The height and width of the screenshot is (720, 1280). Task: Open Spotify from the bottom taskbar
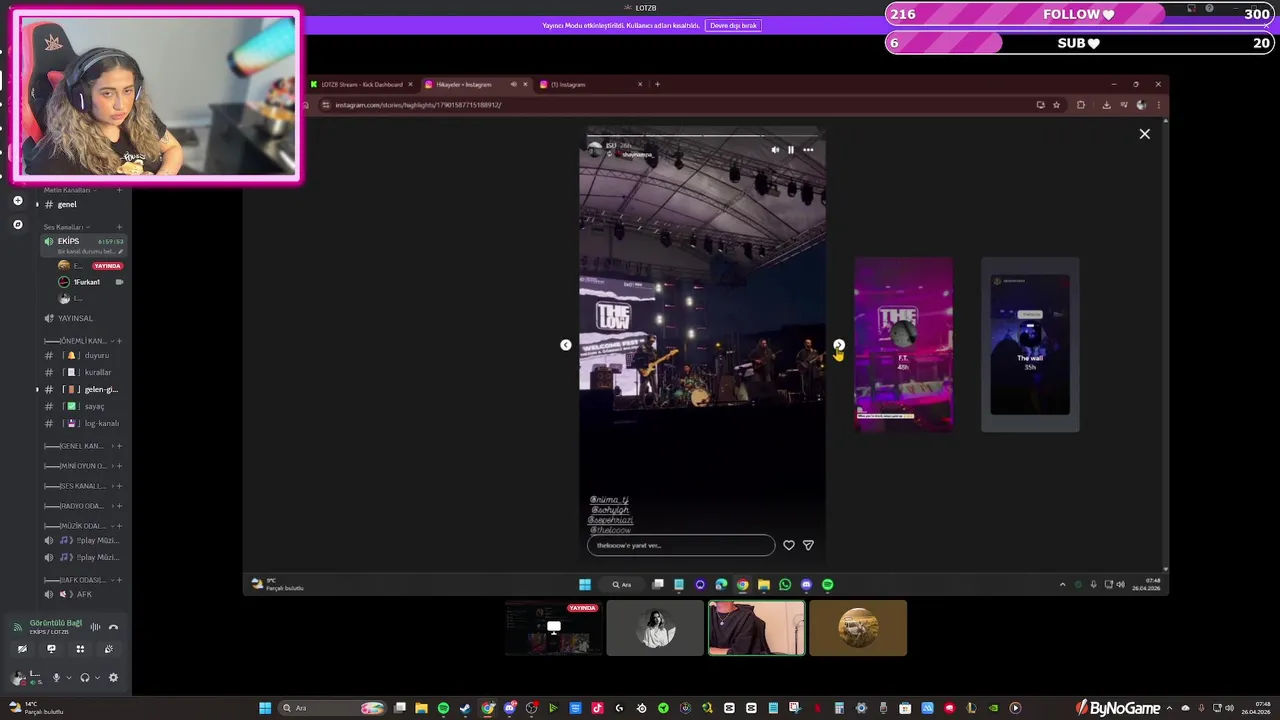coord(443,708)
